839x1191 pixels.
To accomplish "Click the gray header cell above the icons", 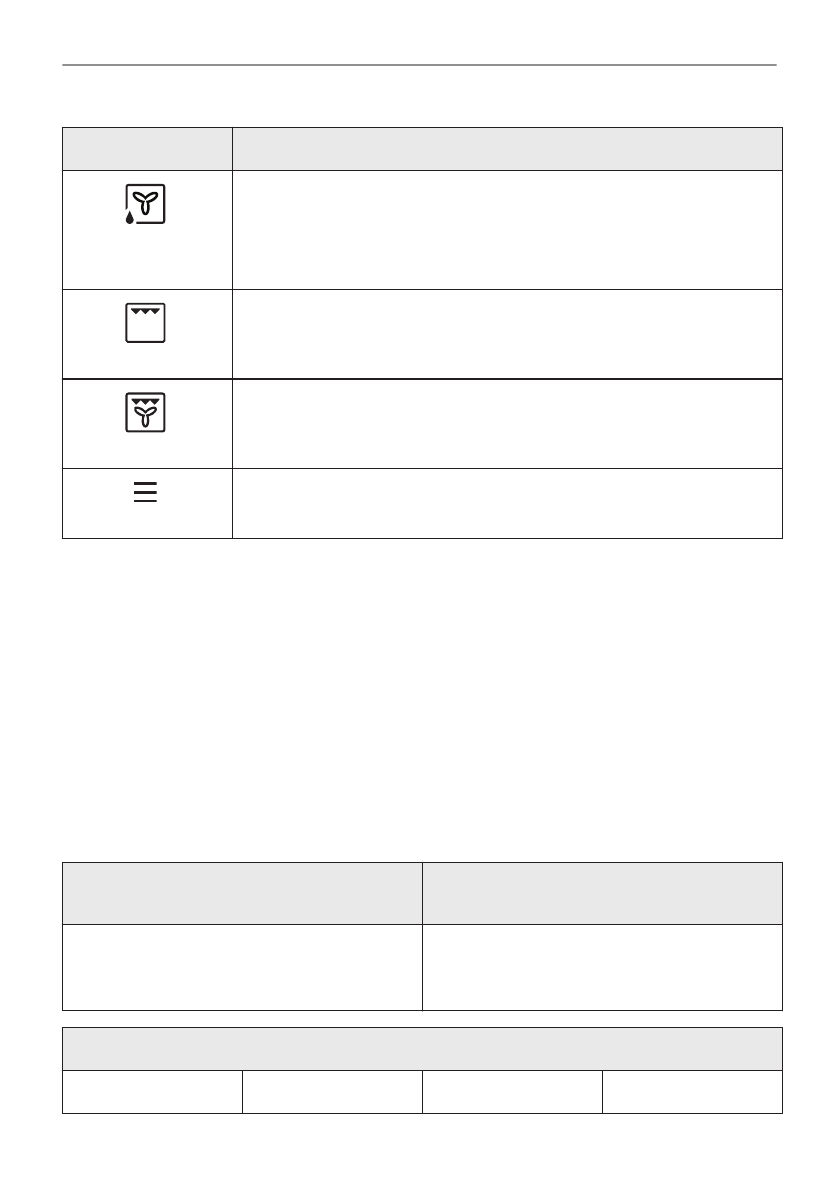I will [x=147, y=149].
